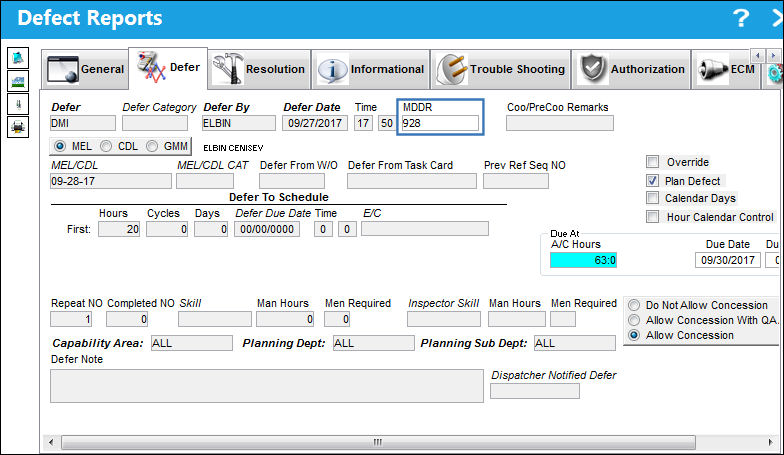Click the Dispatcher Notified Defer field
Image resolution: width=784 pixels, height=455 pixels.
tap(535, 391)
